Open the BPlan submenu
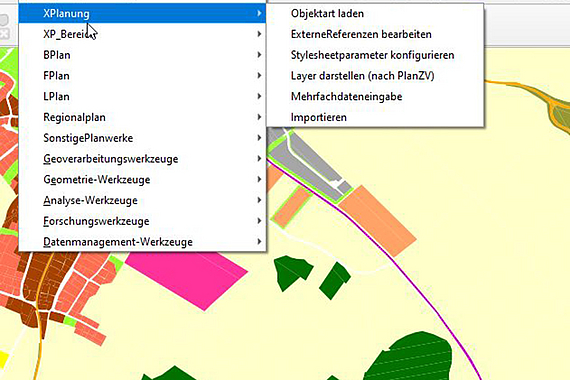Viewport: 570px width, 380px height. click(x=142, y=55)
